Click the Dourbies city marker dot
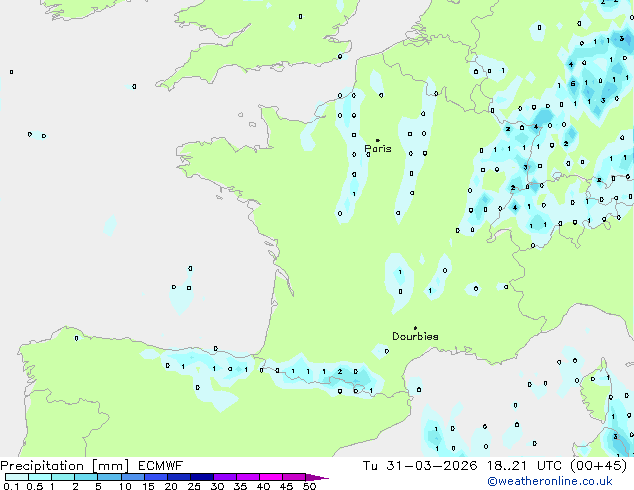Image resolution: width=634 pixels, height=490 pixels. pyautogui.click(x=415, y=328)
